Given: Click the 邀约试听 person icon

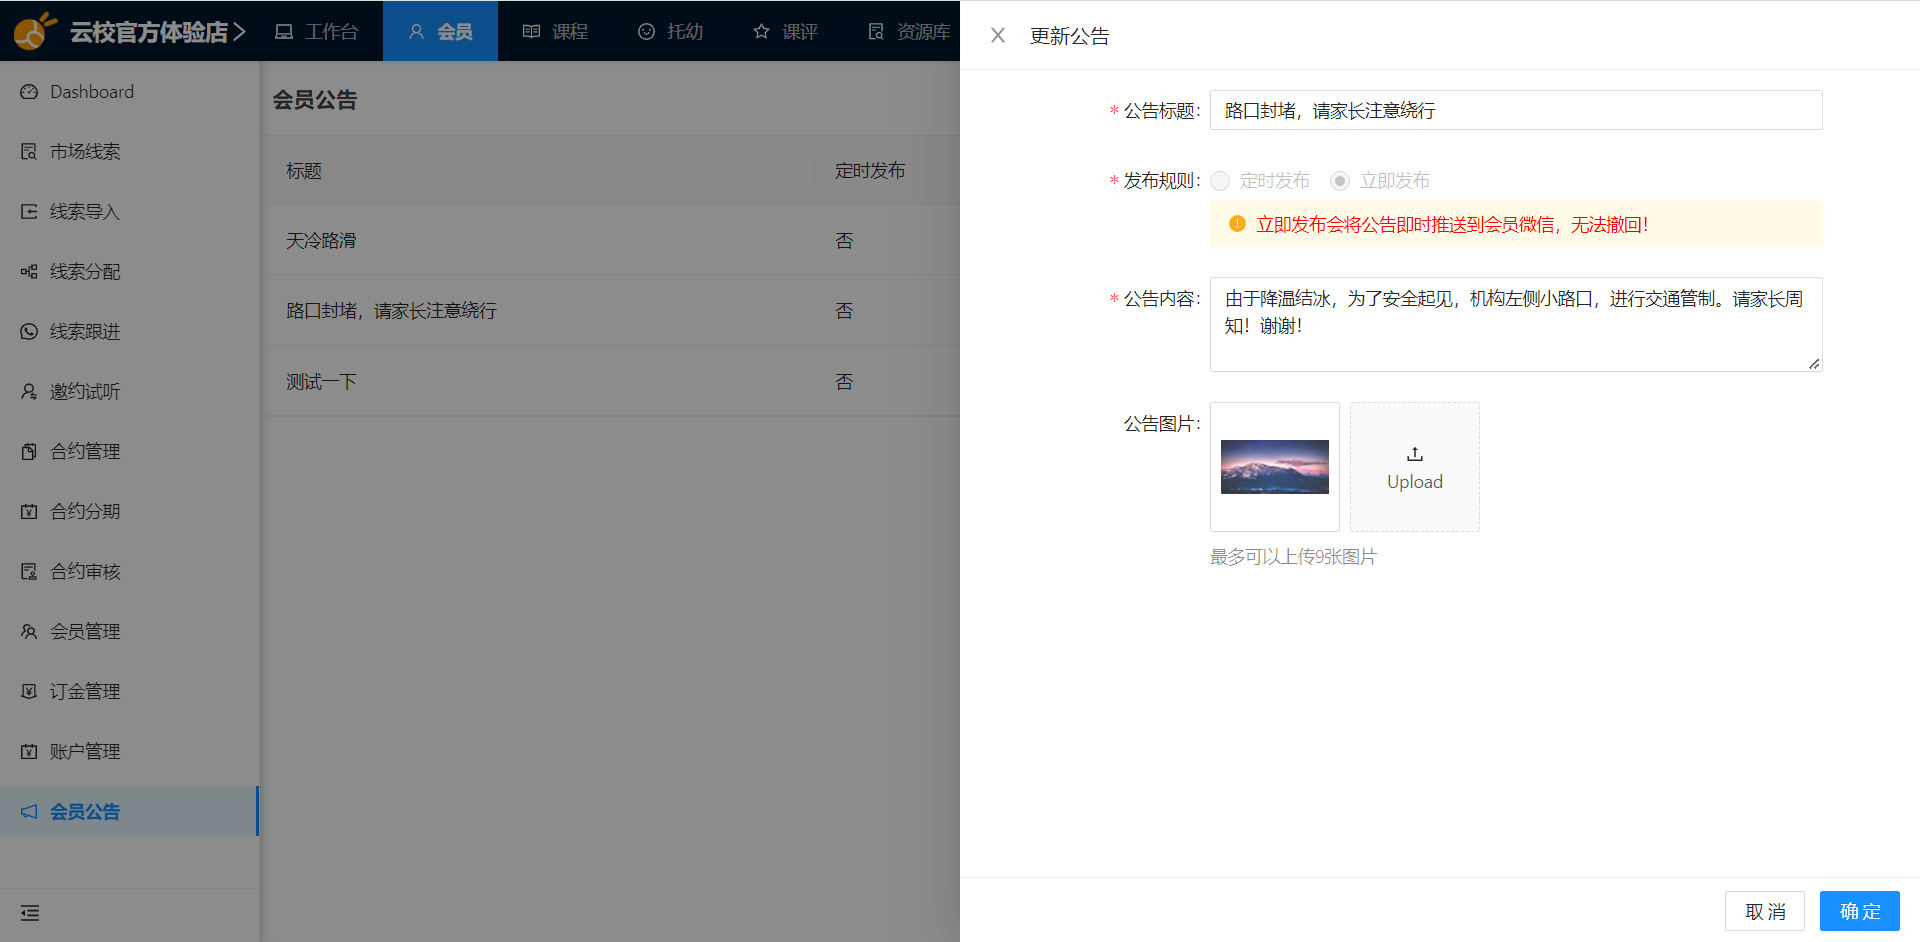Looking at the screenshot, I should coord(29,392).
